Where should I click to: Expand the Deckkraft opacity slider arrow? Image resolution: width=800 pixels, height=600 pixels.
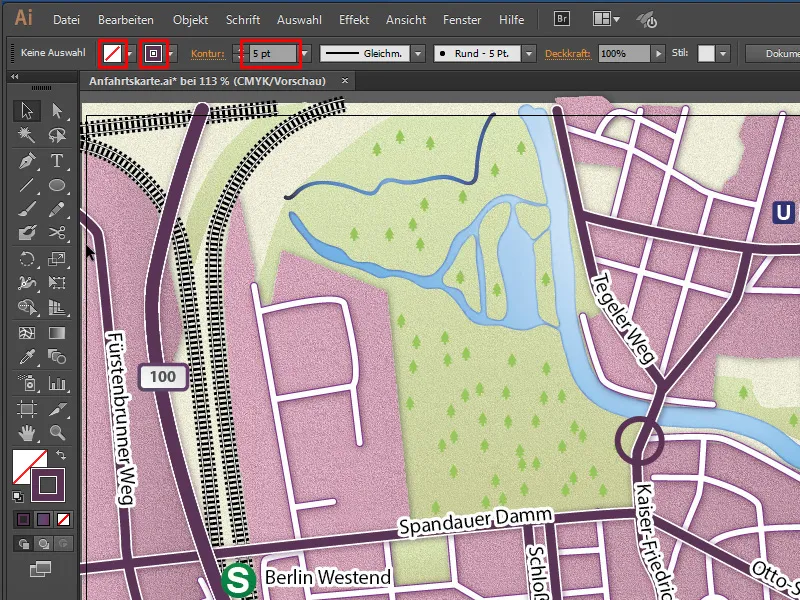pos(659,53)
